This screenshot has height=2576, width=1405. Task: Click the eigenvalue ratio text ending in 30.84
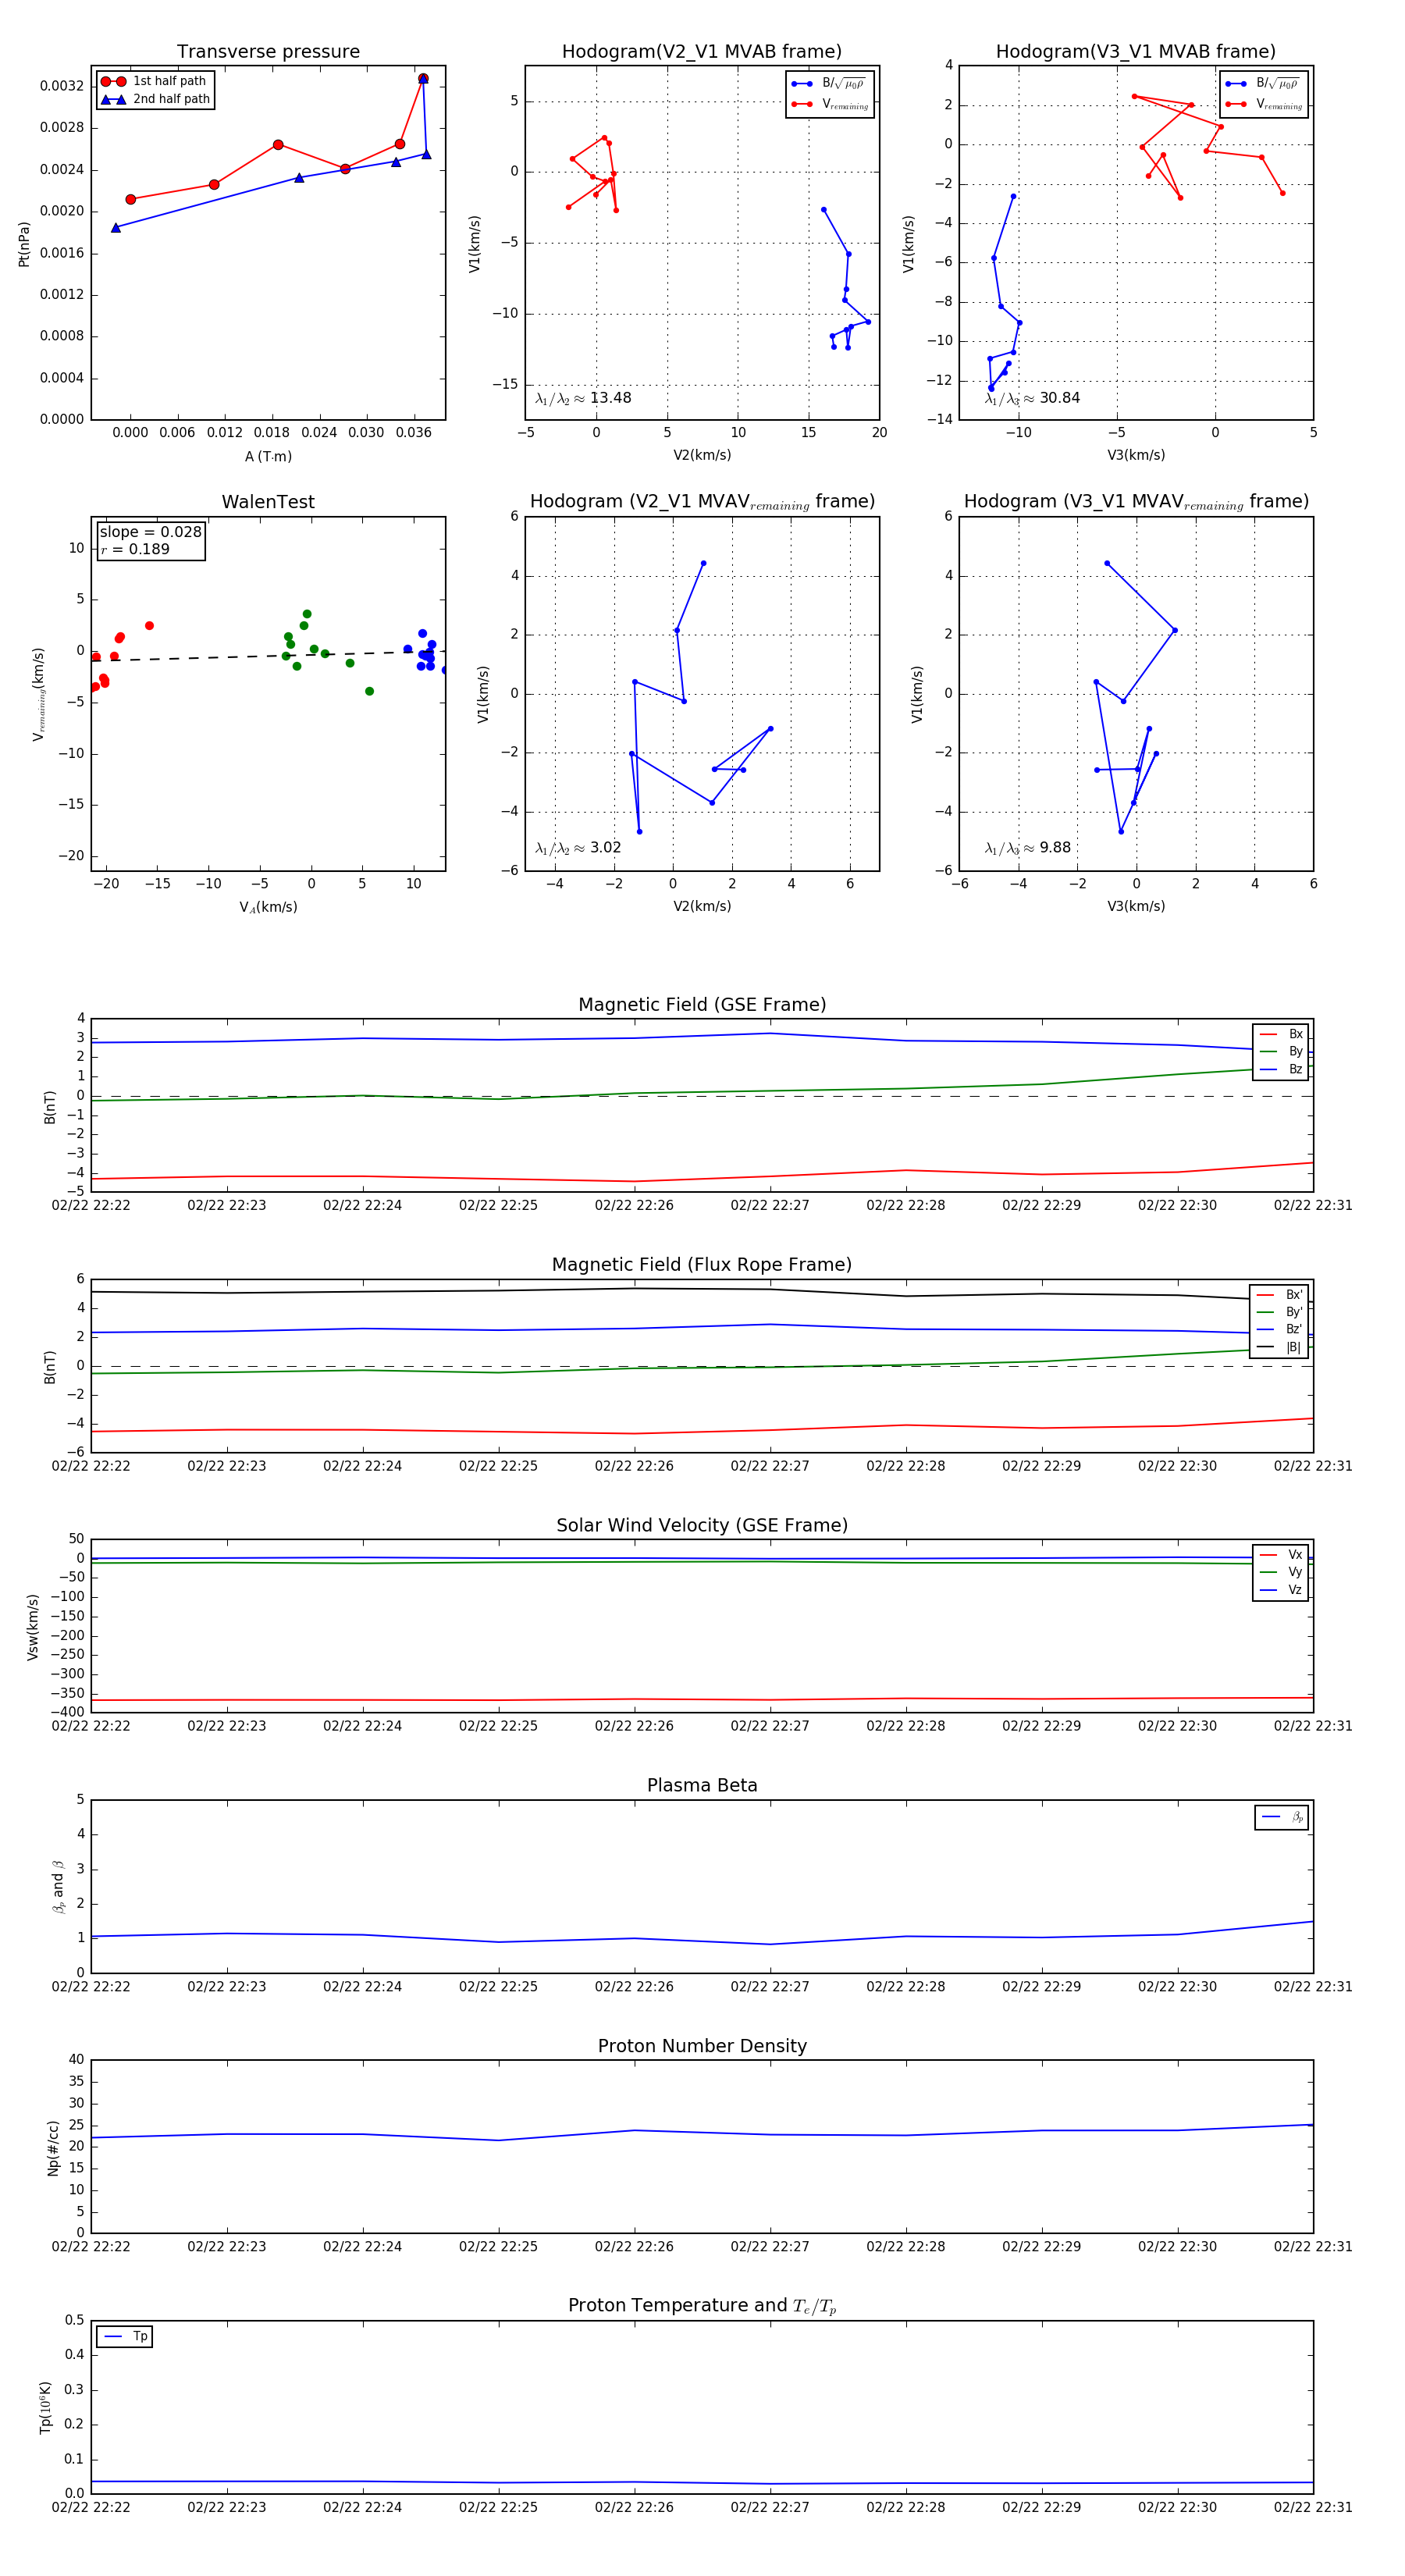[1032, 398]
